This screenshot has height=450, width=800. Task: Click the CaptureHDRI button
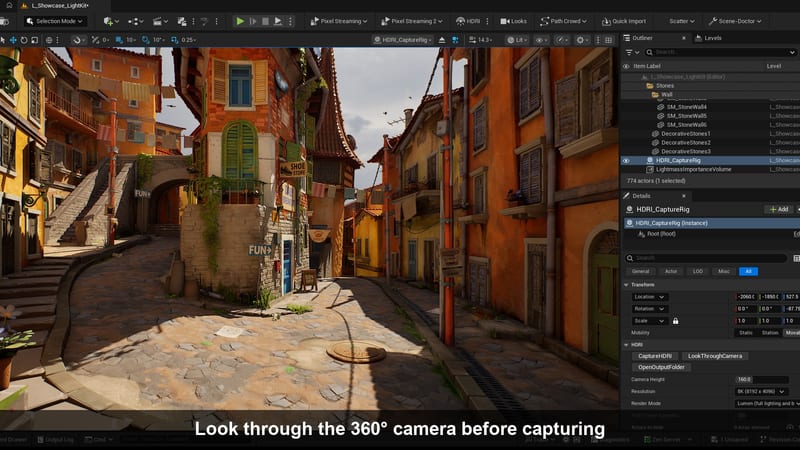(x=655, y=356)
